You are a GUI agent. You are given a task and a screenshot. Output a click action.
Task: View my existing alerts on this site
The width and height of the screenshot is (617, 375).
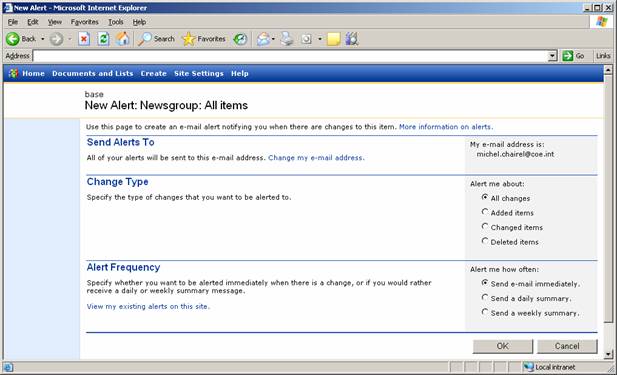click(x=148, y=306)
